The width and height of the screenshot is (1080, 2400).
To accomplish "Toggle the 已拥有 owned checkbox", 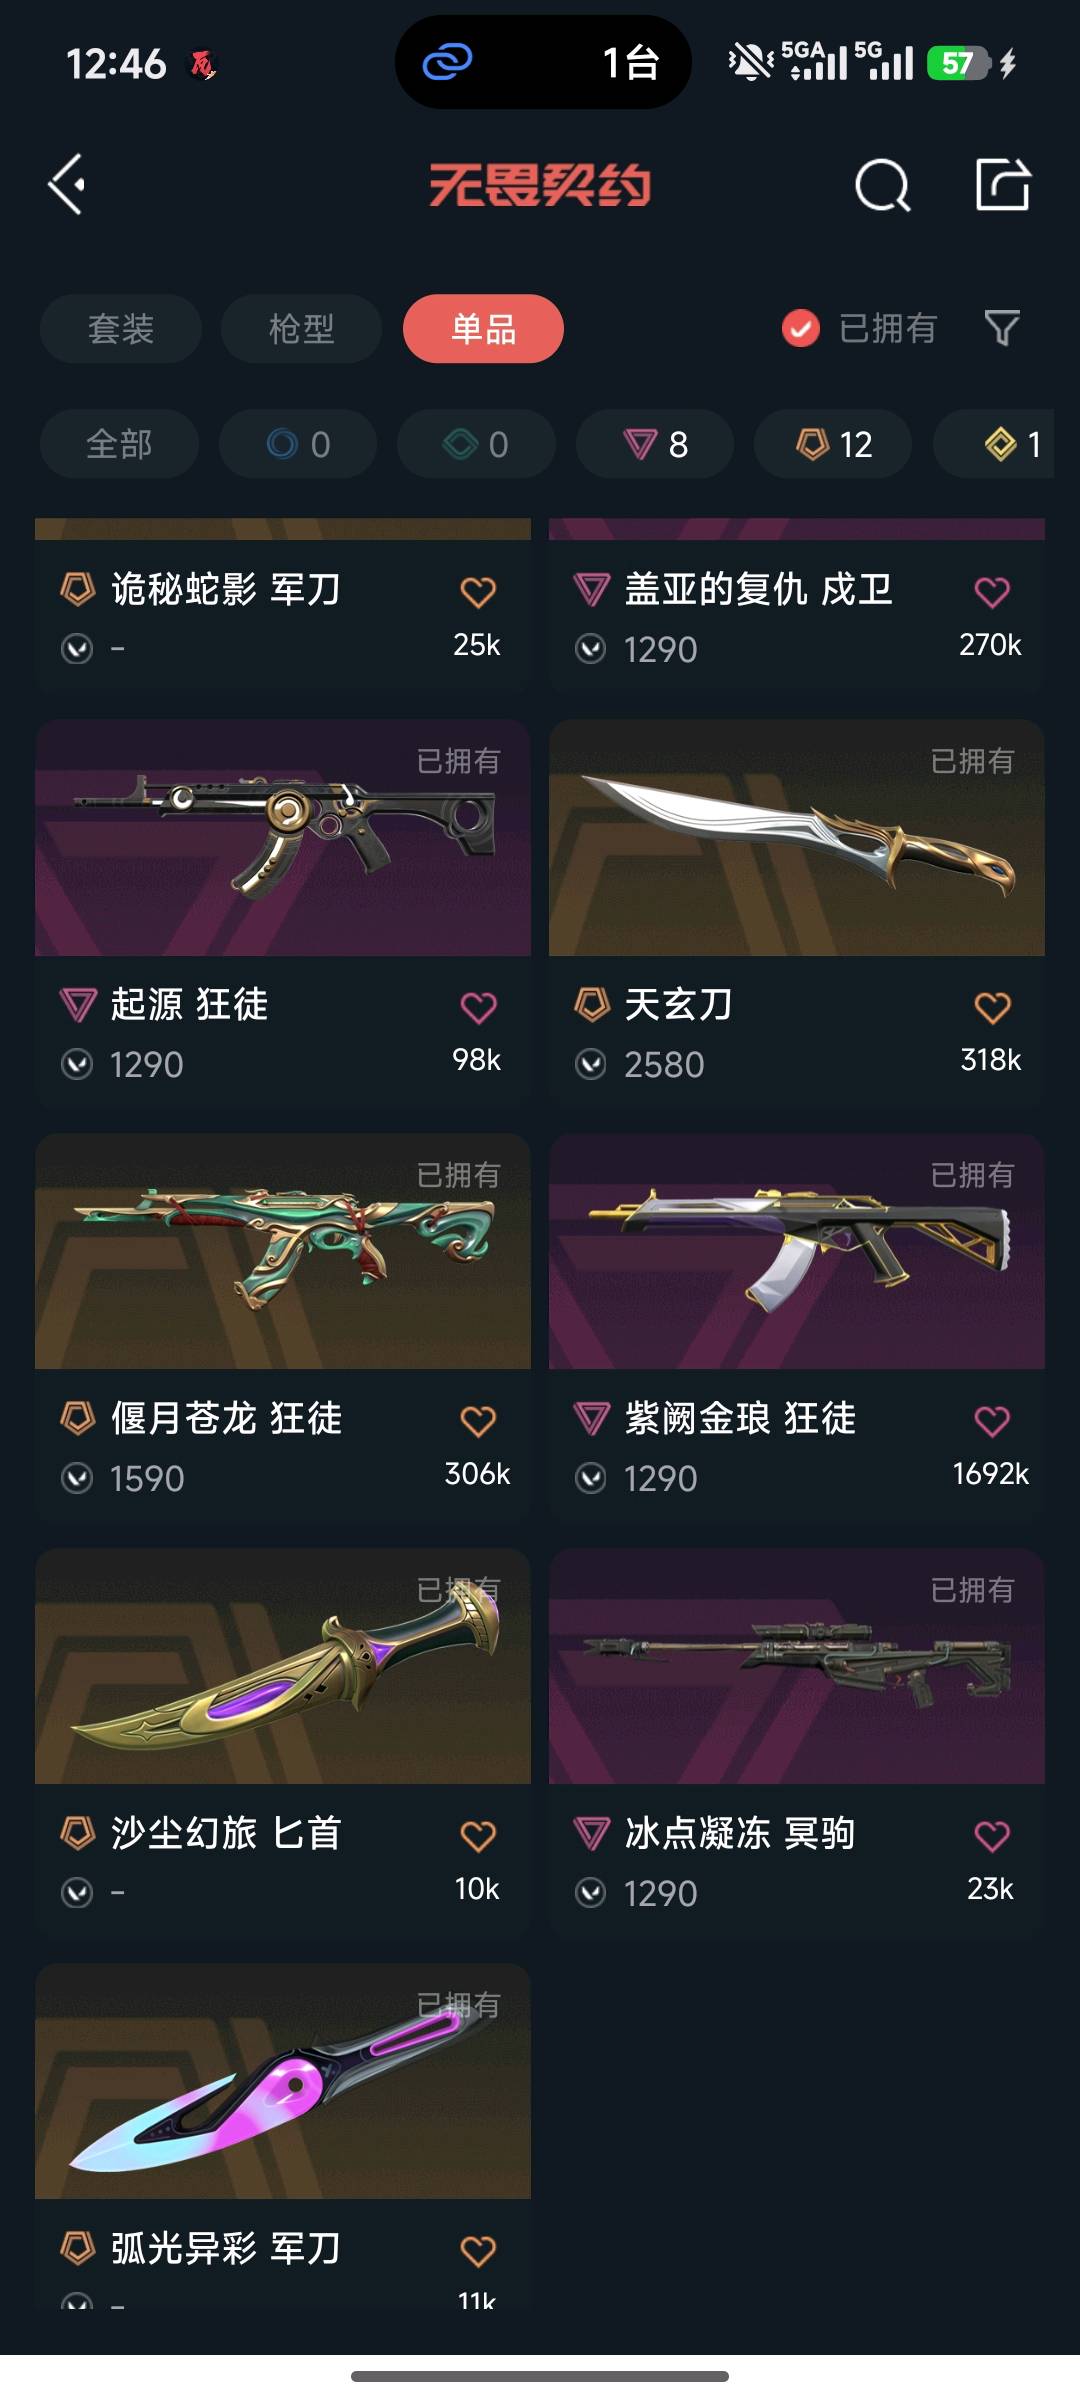I will click(801, 328).
